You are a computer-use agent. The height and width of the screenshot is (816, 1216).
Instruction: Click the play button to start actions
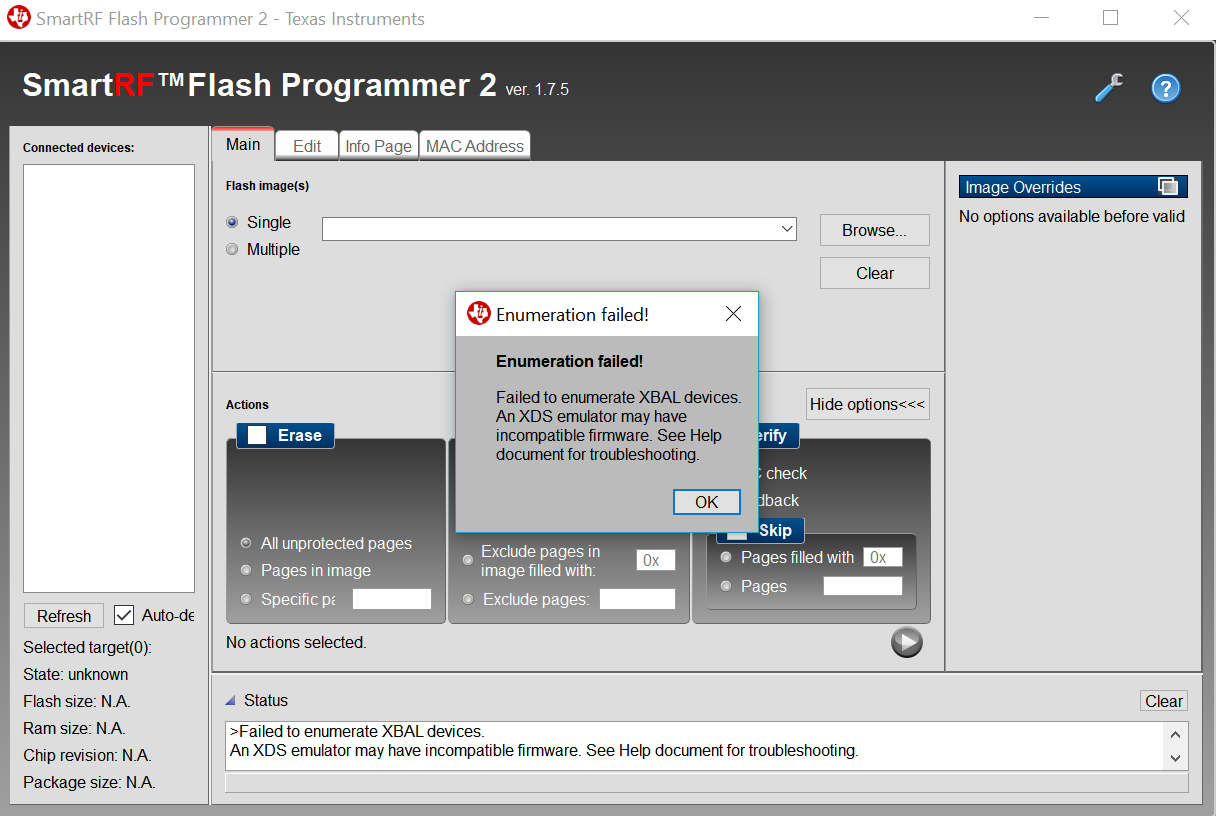pos(907,642)
